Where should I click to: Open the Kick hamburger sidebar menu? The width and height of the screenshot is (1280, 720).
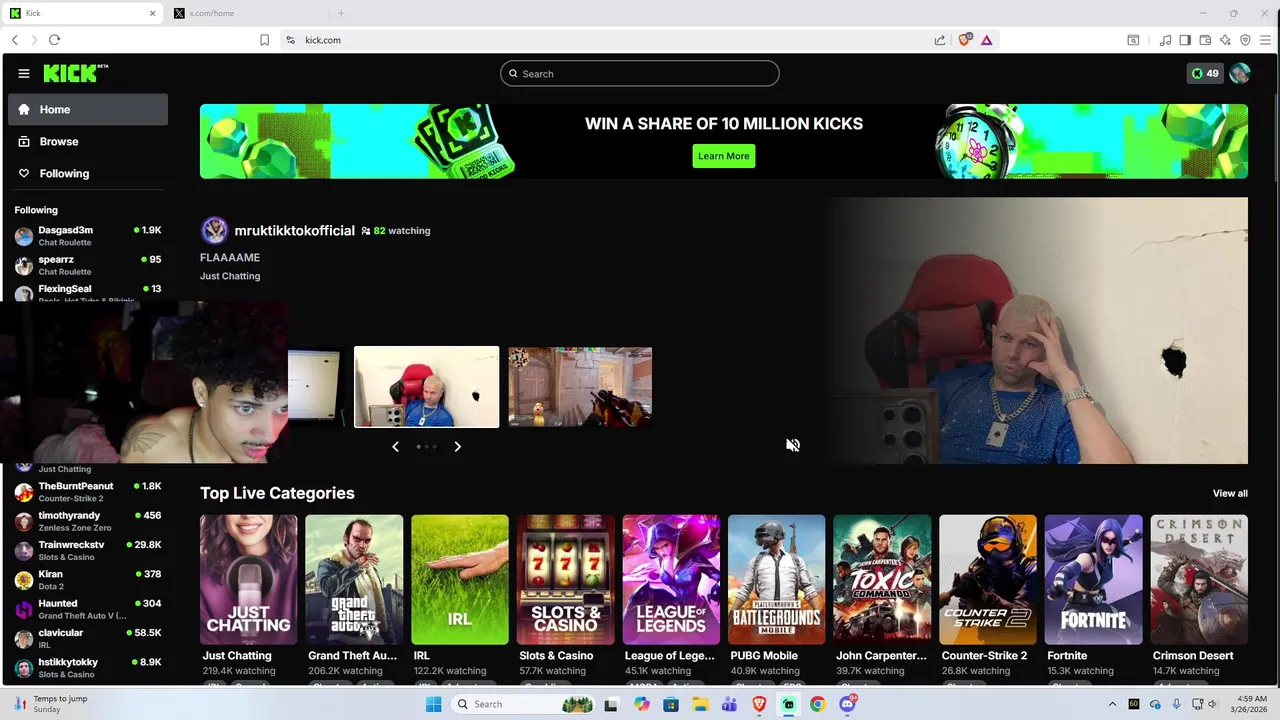pyautogui.click(x=23, y=73)
